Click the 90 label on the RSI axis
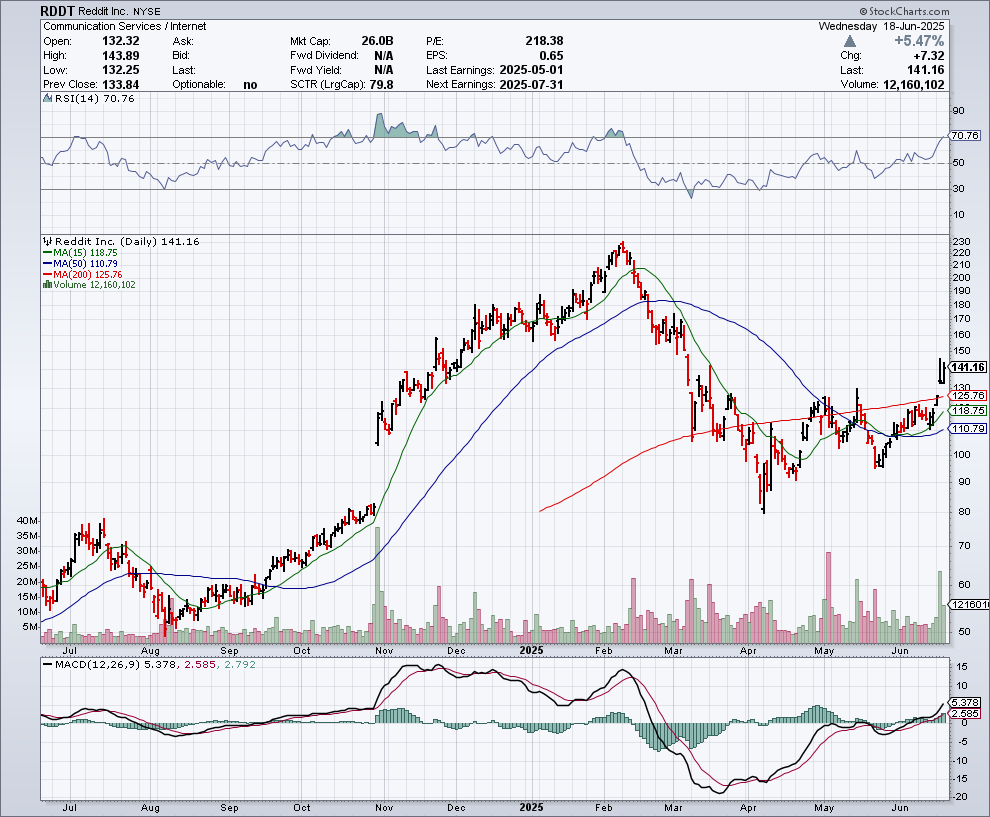 (958, 110)
